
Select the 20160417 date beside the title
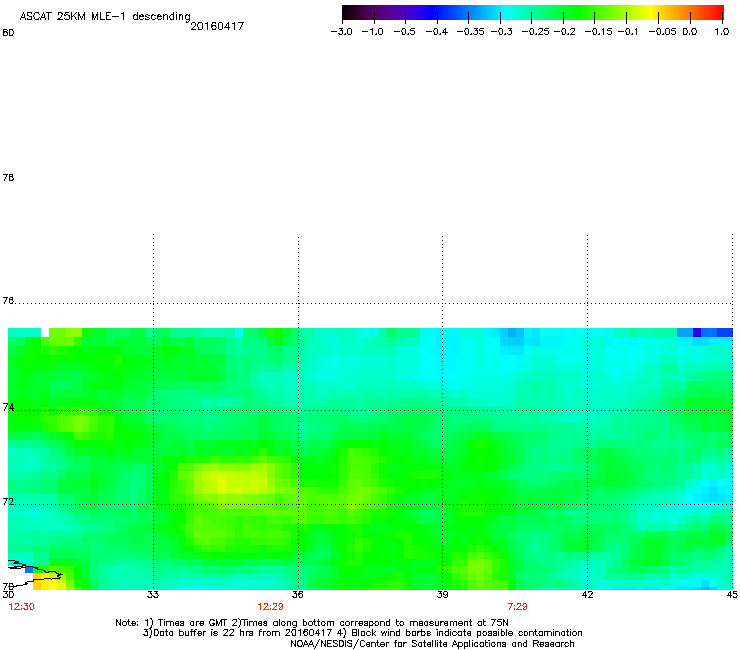tap(217, 26)
